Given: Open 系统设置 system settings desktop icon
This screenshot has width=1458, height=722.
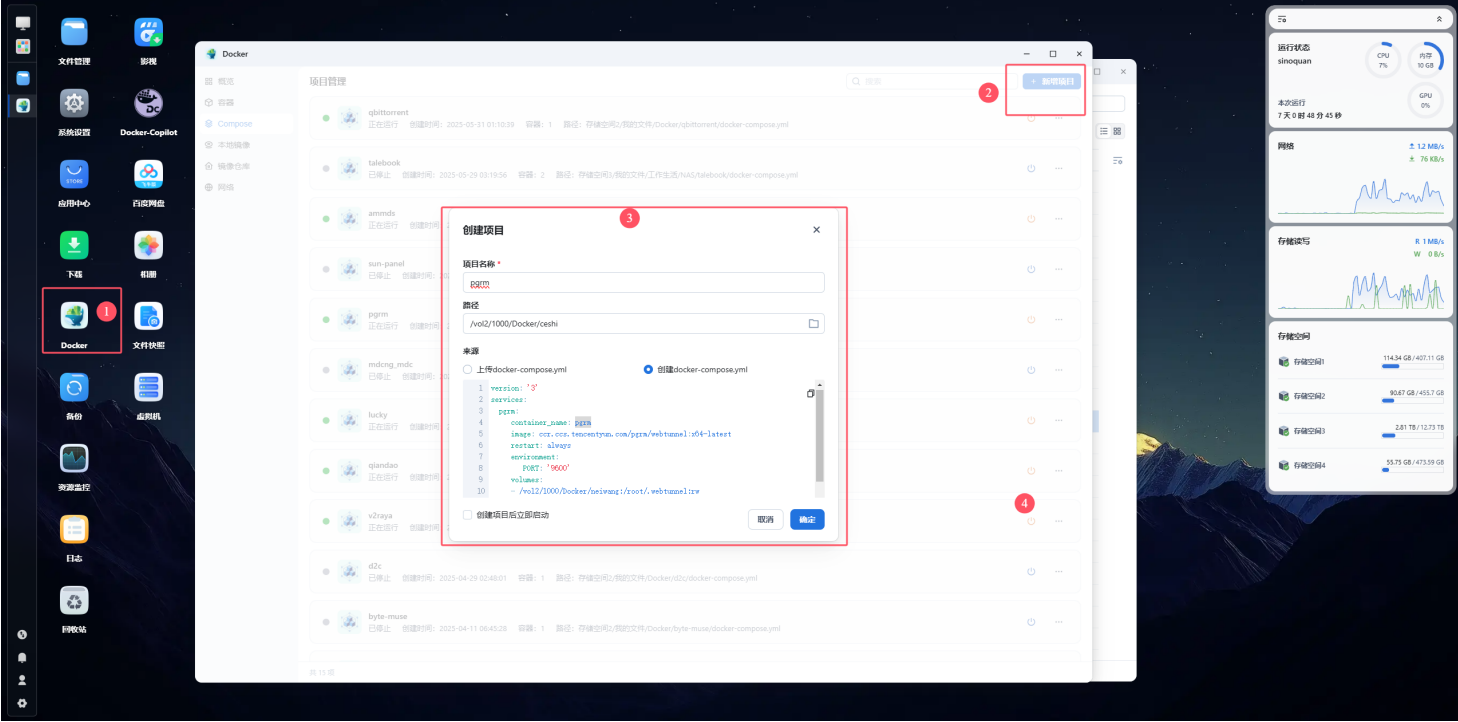Looking at the screenshot, I should click(x=74, y=103).
